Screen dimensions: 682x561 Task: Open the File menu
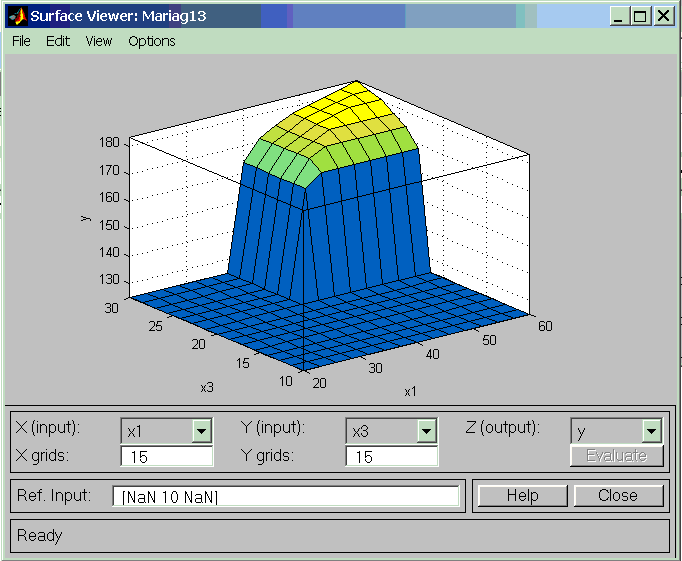[x=21, y=41]
